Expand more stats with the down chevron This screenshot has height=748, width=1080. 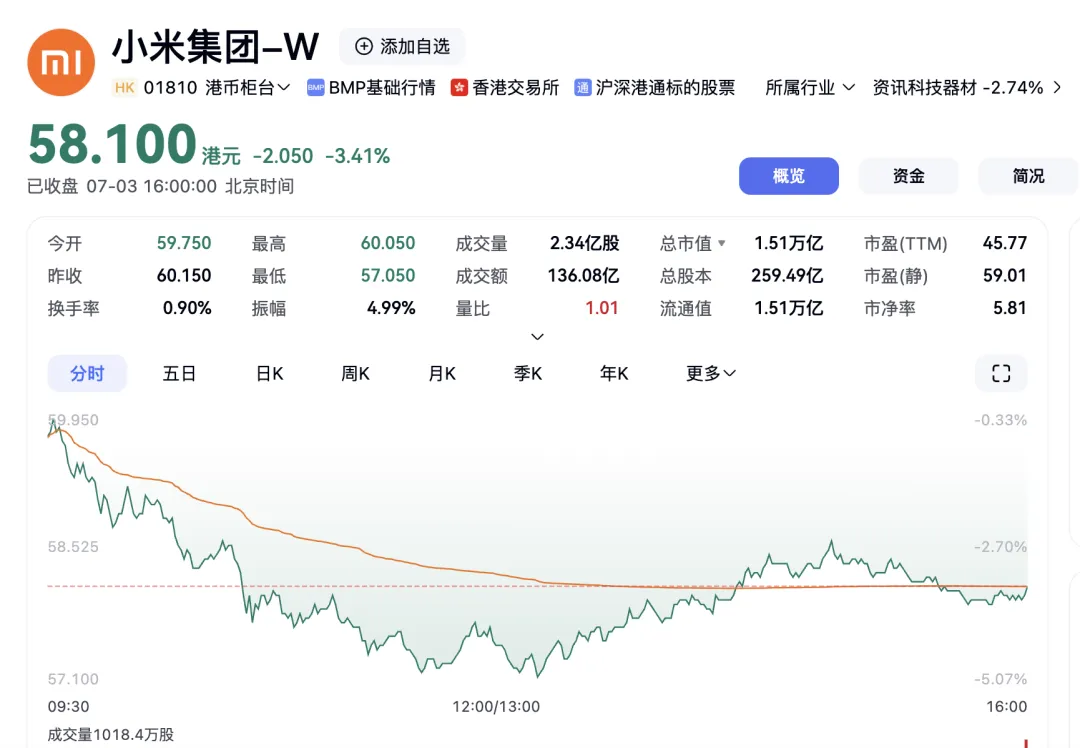point(537,337)
